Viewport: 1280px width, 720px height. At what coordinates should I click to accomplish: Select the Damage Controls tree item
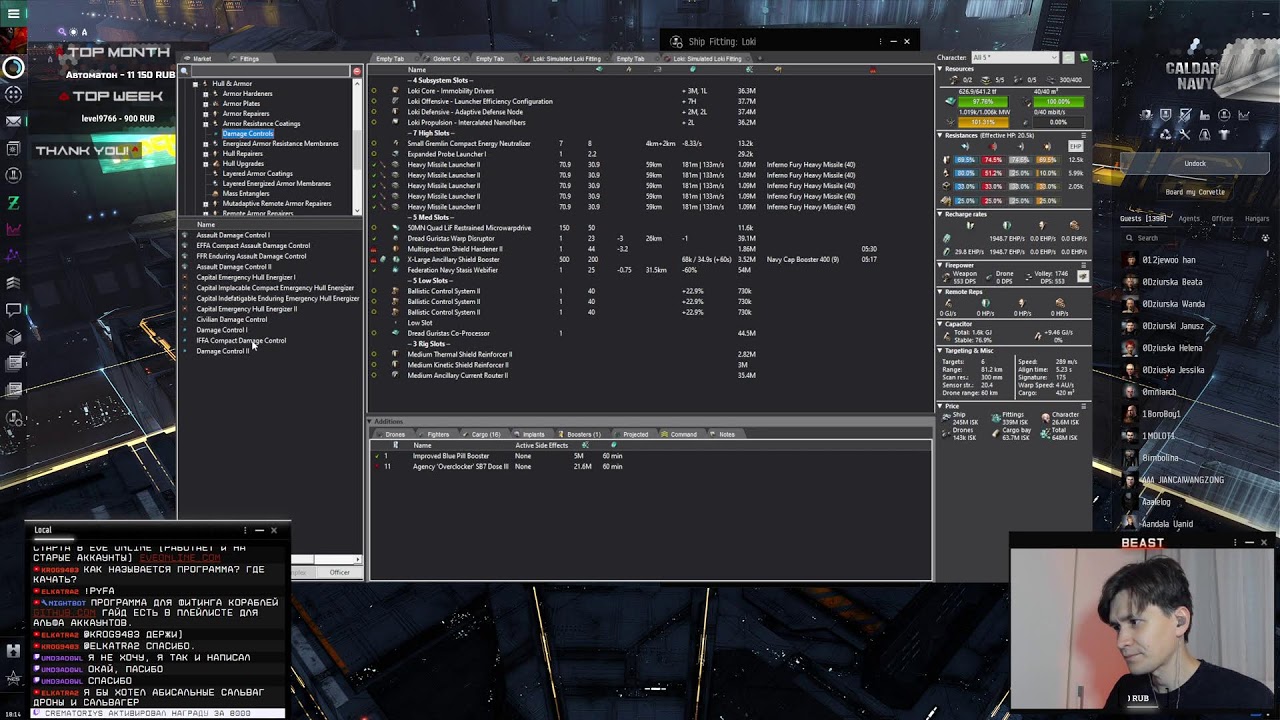[x=247, y=134]
